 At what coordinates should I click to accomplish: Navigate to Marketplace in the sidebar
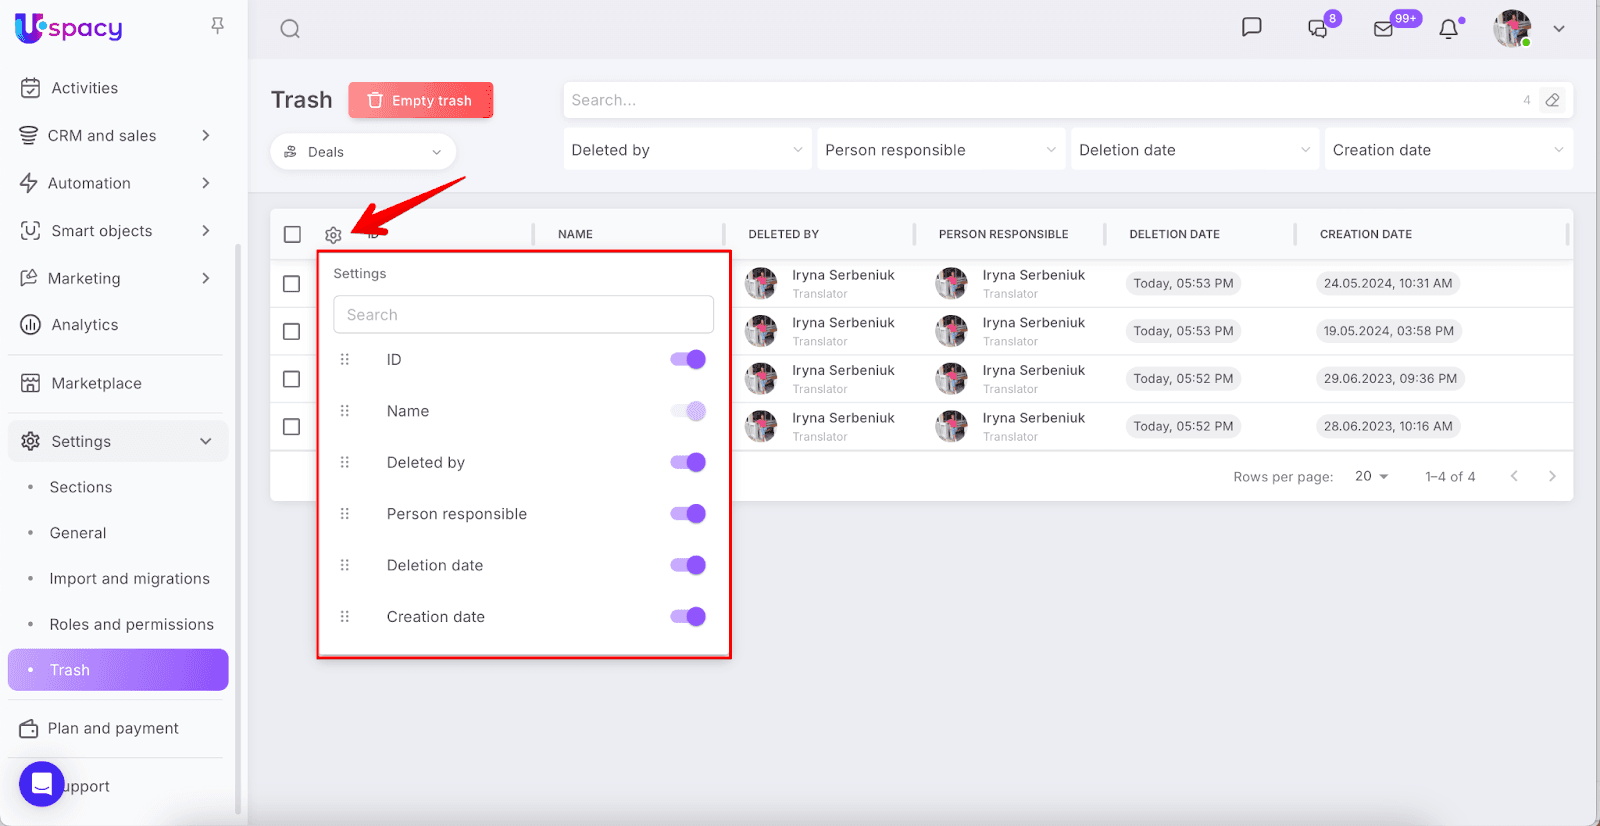click(96, 383)
